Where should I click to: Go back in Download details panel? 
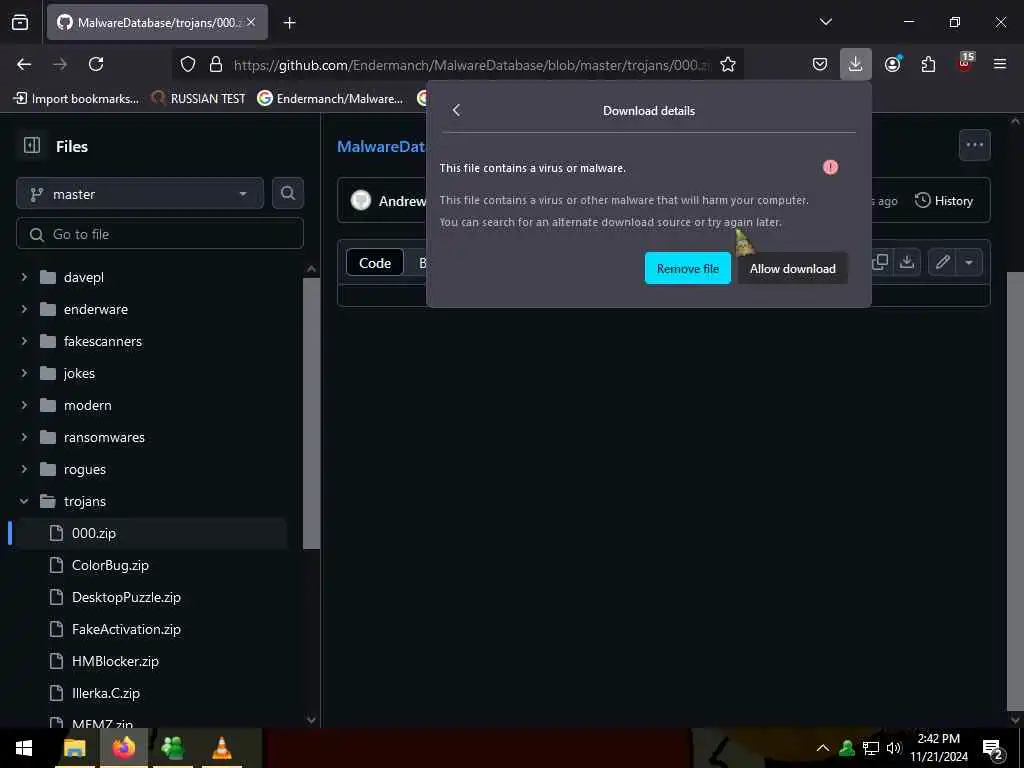click(456, 110)
